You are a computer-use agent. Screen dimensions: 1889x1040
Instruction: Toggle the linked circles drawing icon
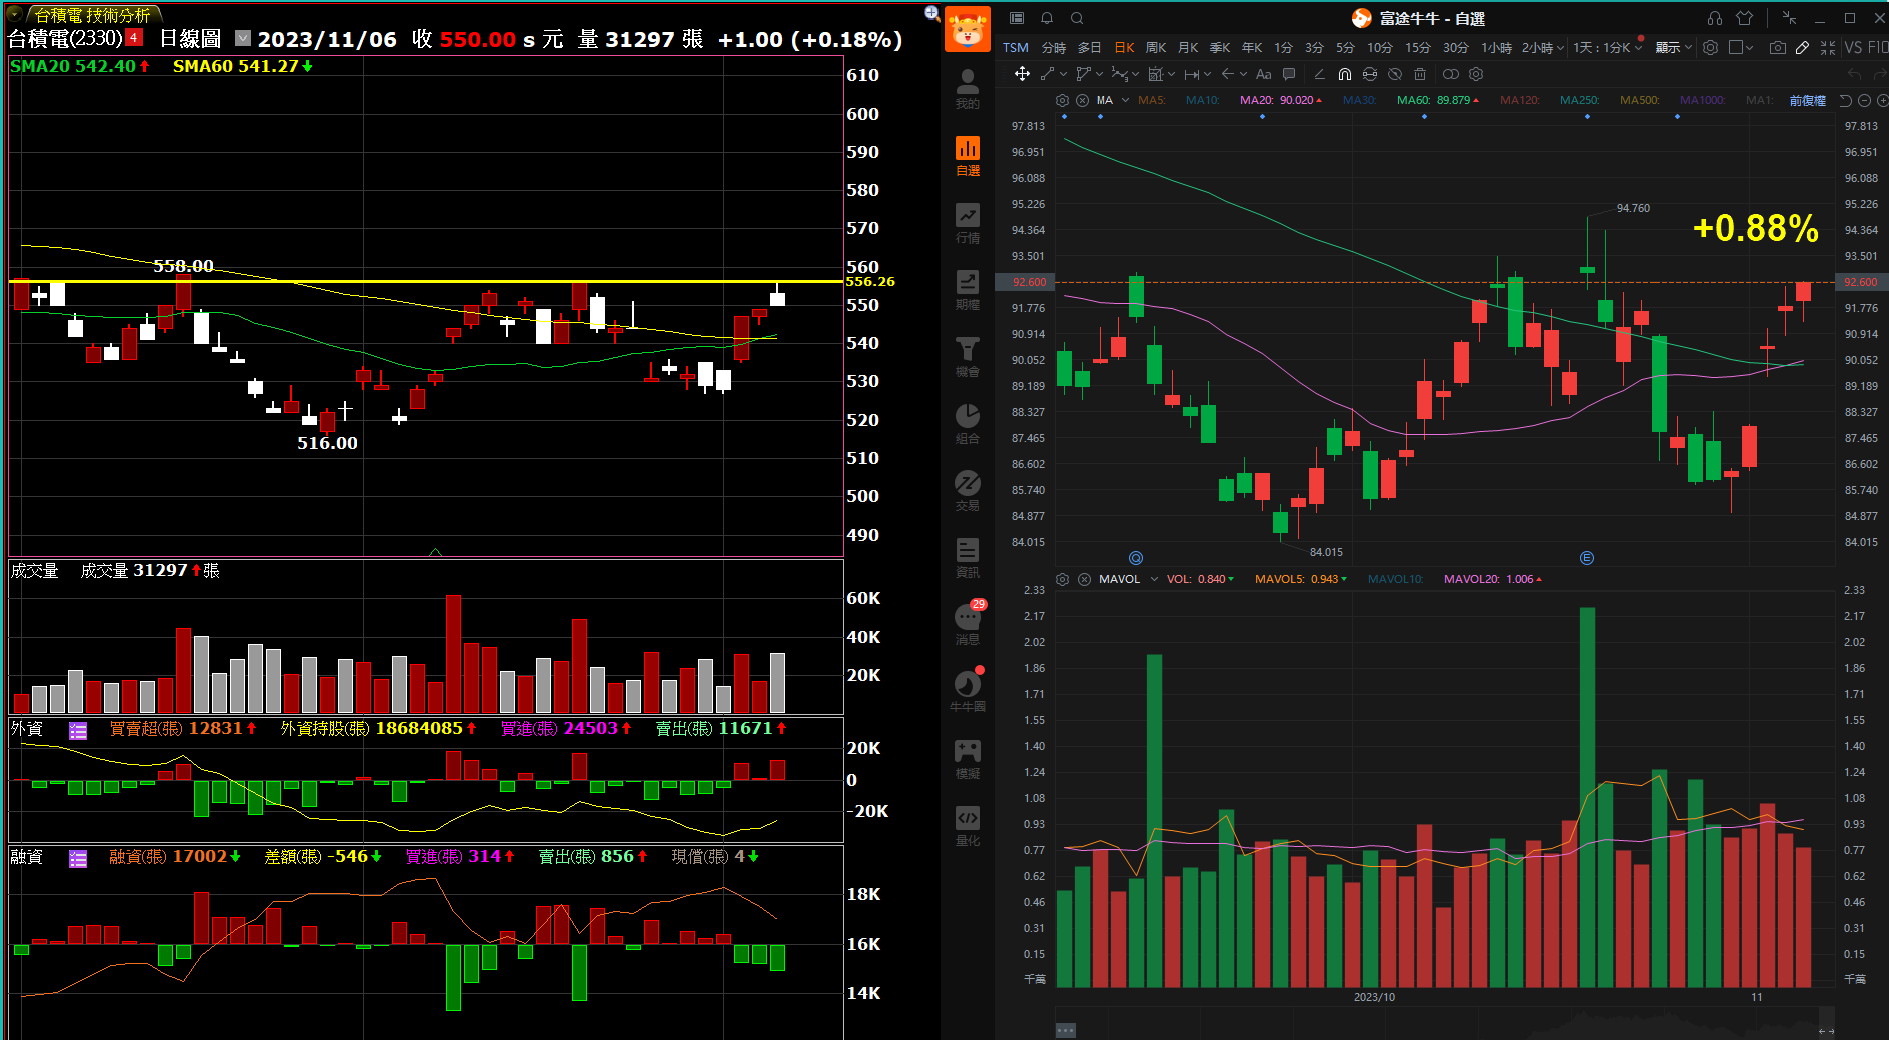1451,74
